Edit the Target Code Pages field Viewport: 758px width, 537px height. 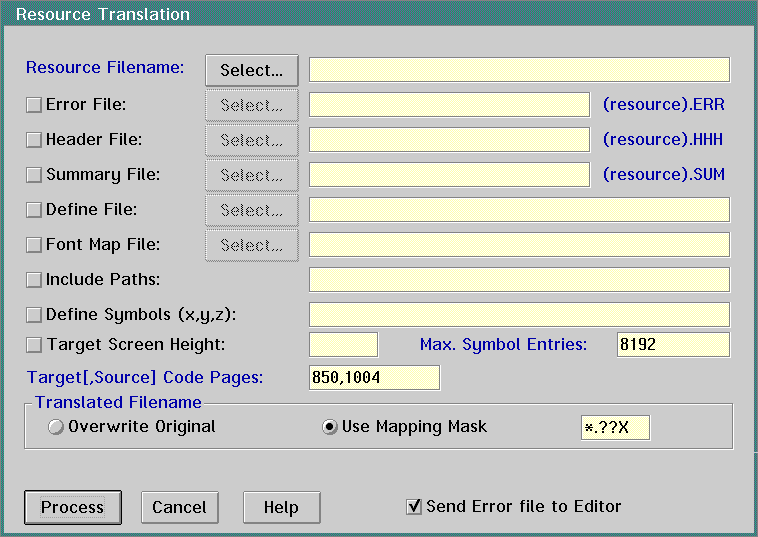coord(374,378)
